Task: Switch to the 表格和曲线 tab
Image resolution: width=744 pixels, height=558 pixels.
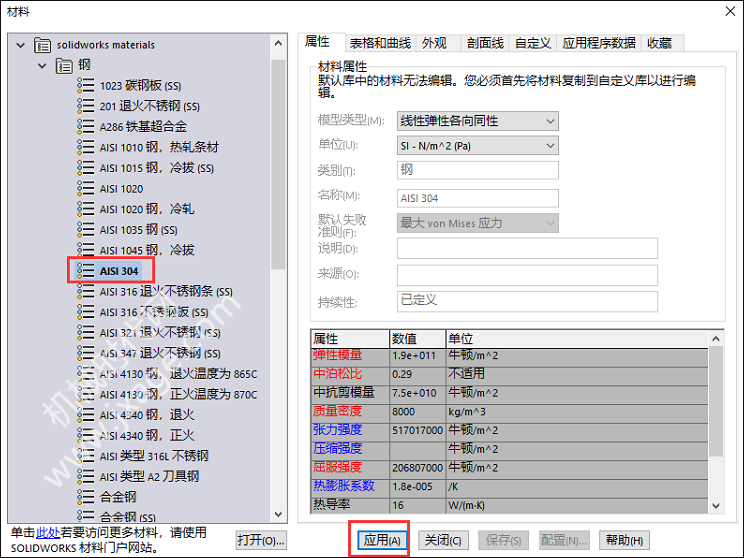Action: pyautogui.click(x=381, y=43)
